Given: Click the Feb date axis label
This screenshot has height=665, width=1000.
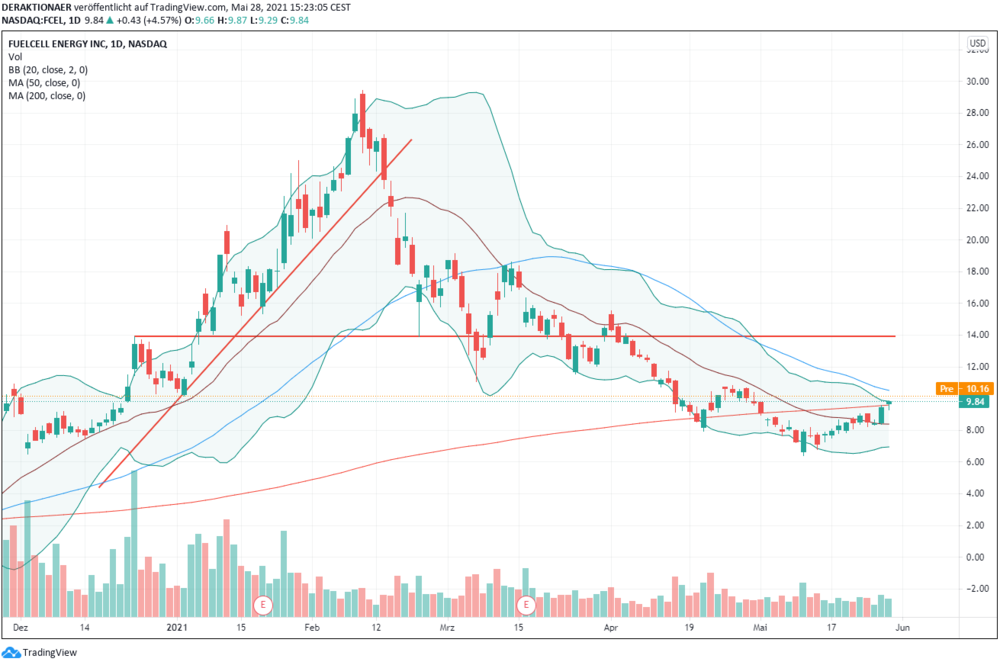Looking at the screenshot, I should (312, 627).
